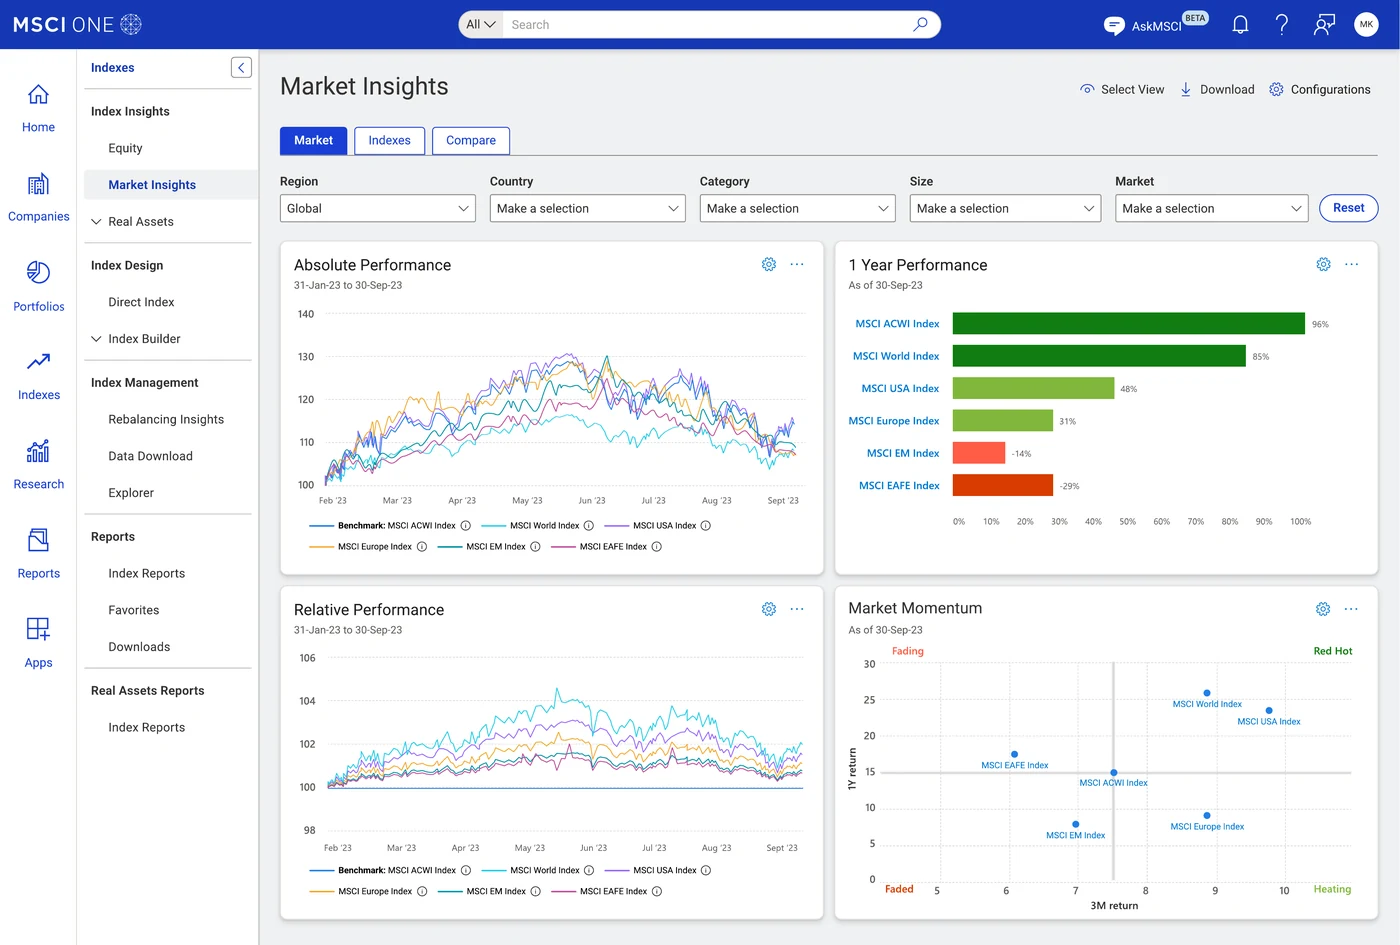Open Rebalancing Insights menu item
The width and height of the screenshot is (1400, 945).
click(166, 420)
